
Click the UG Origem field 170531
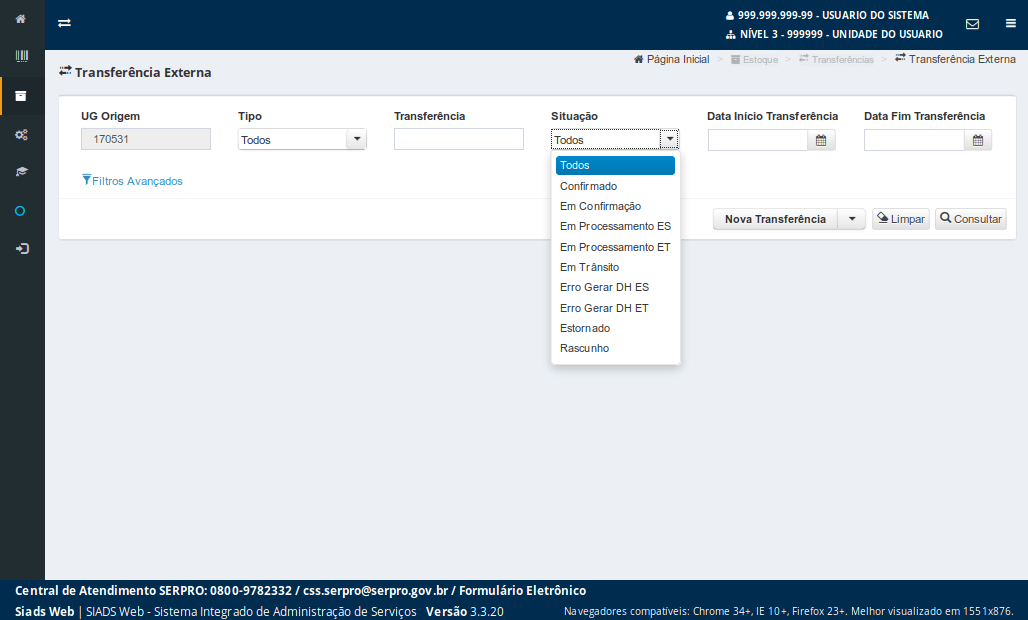(146, 139)
